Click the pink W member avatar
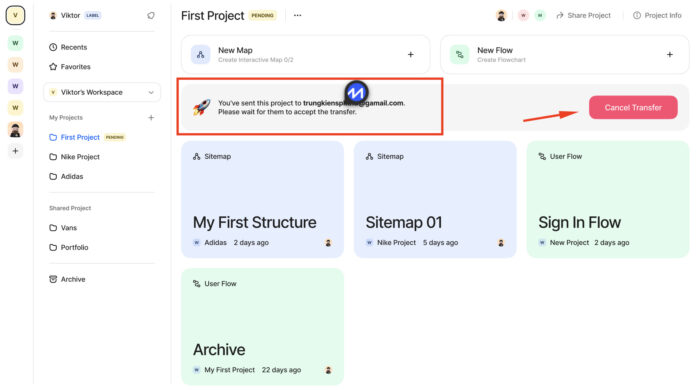Screen dimensions: 700x390 523,16
